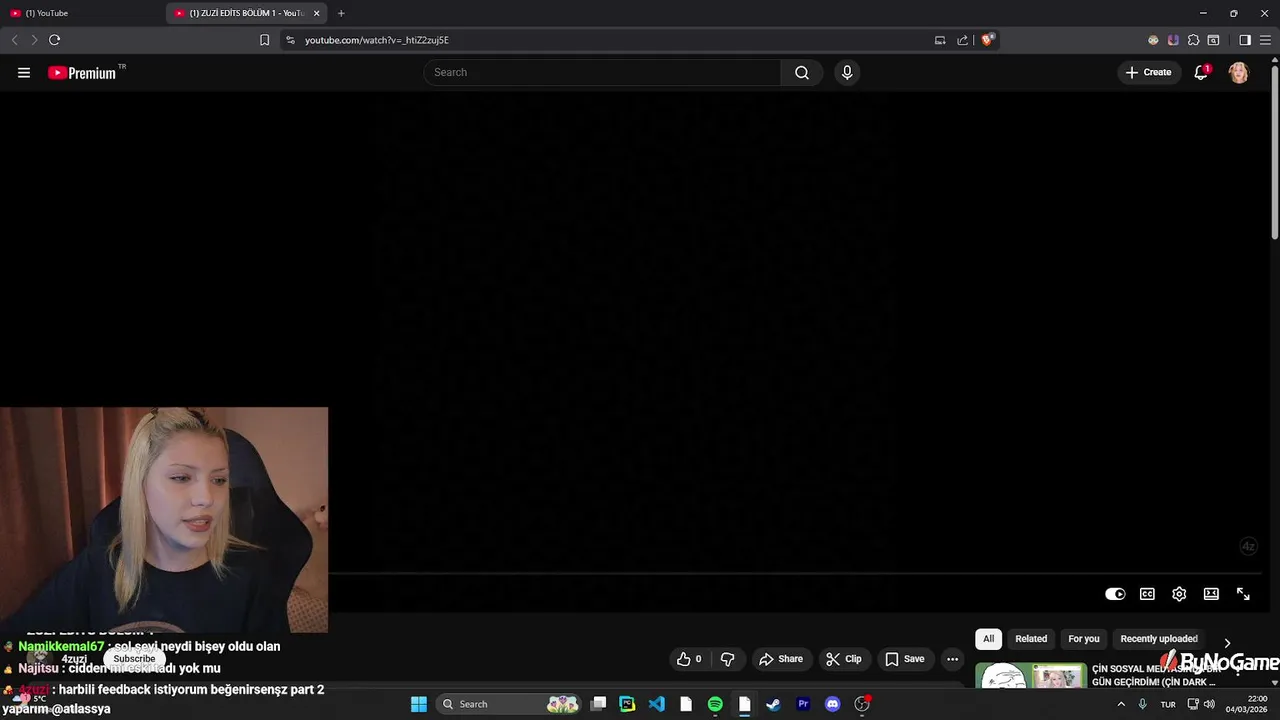Like the video with thumbs up
The height and width of the screenshot is (720, 1280).
coord(689,659)
